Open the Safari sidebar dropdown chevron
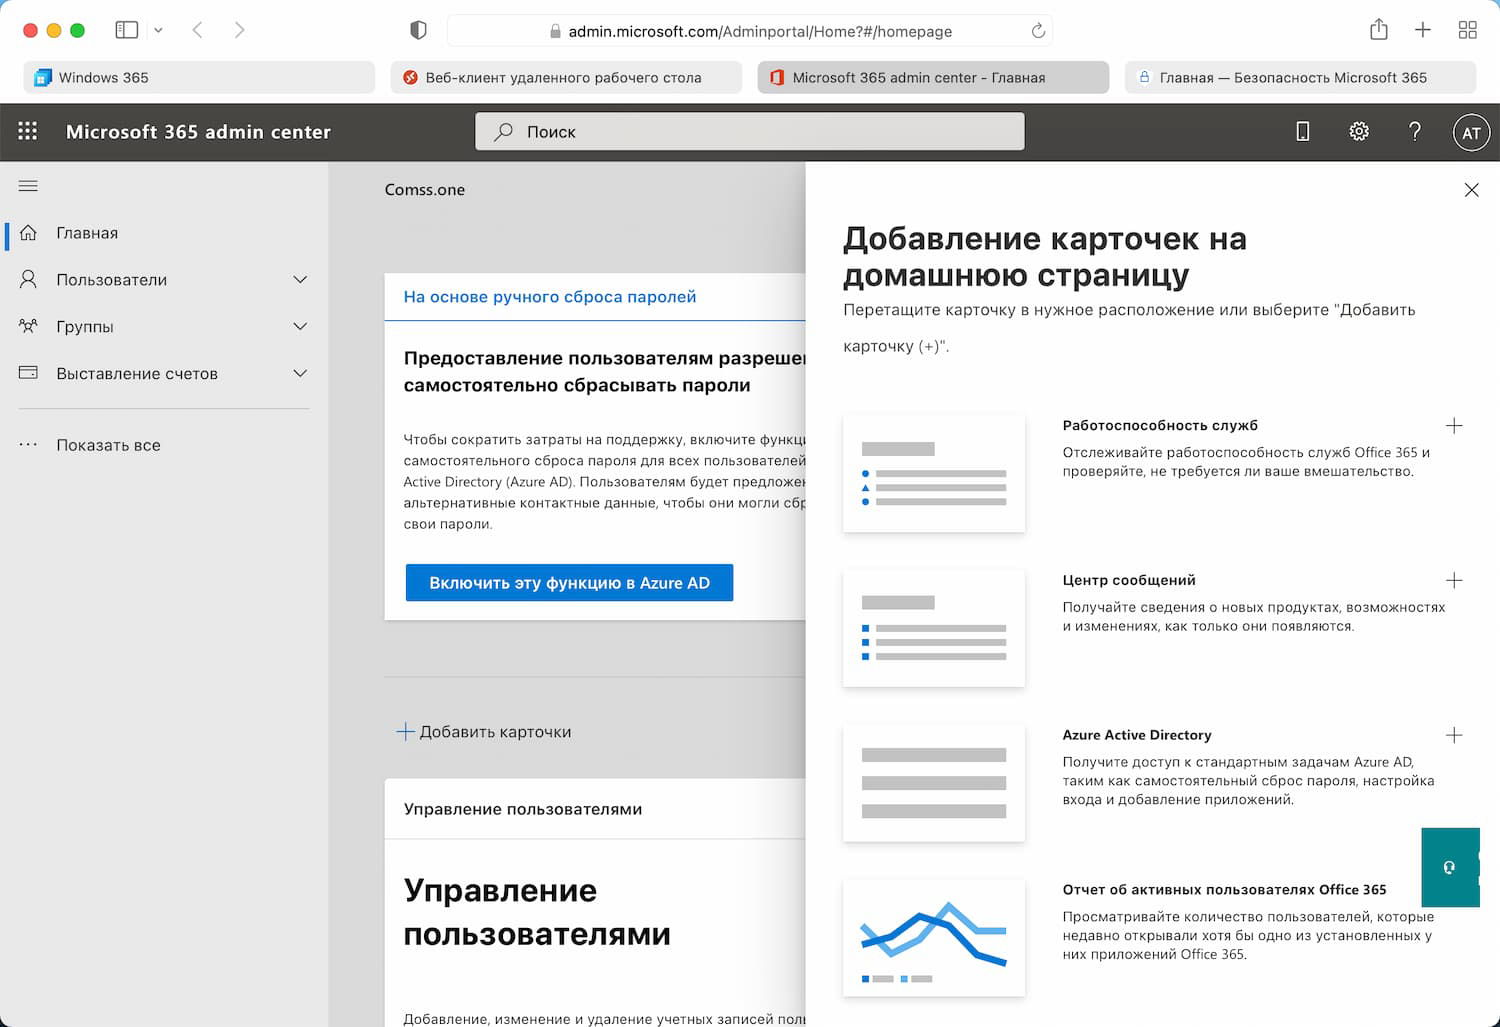 pos(158,31)
